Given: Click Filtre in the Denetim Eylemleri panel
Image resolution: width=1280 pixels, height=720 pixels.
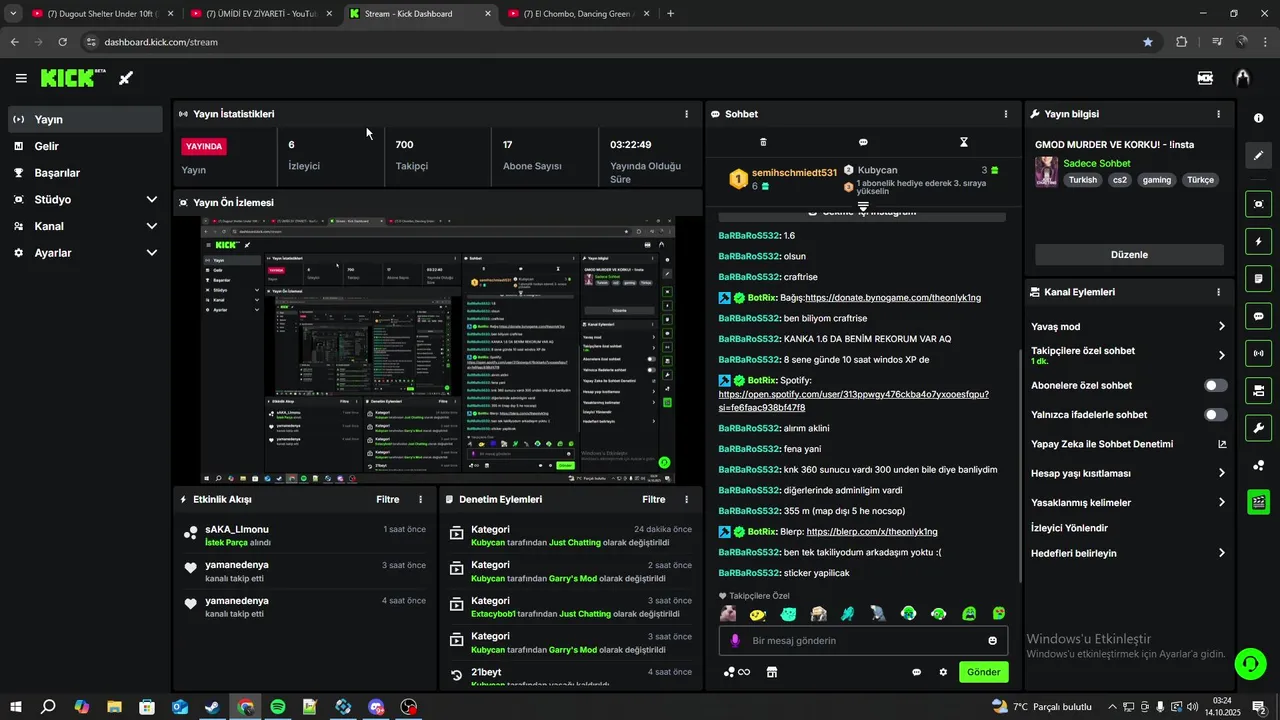Looking at the screenshot, I should (x=654, y=499).
